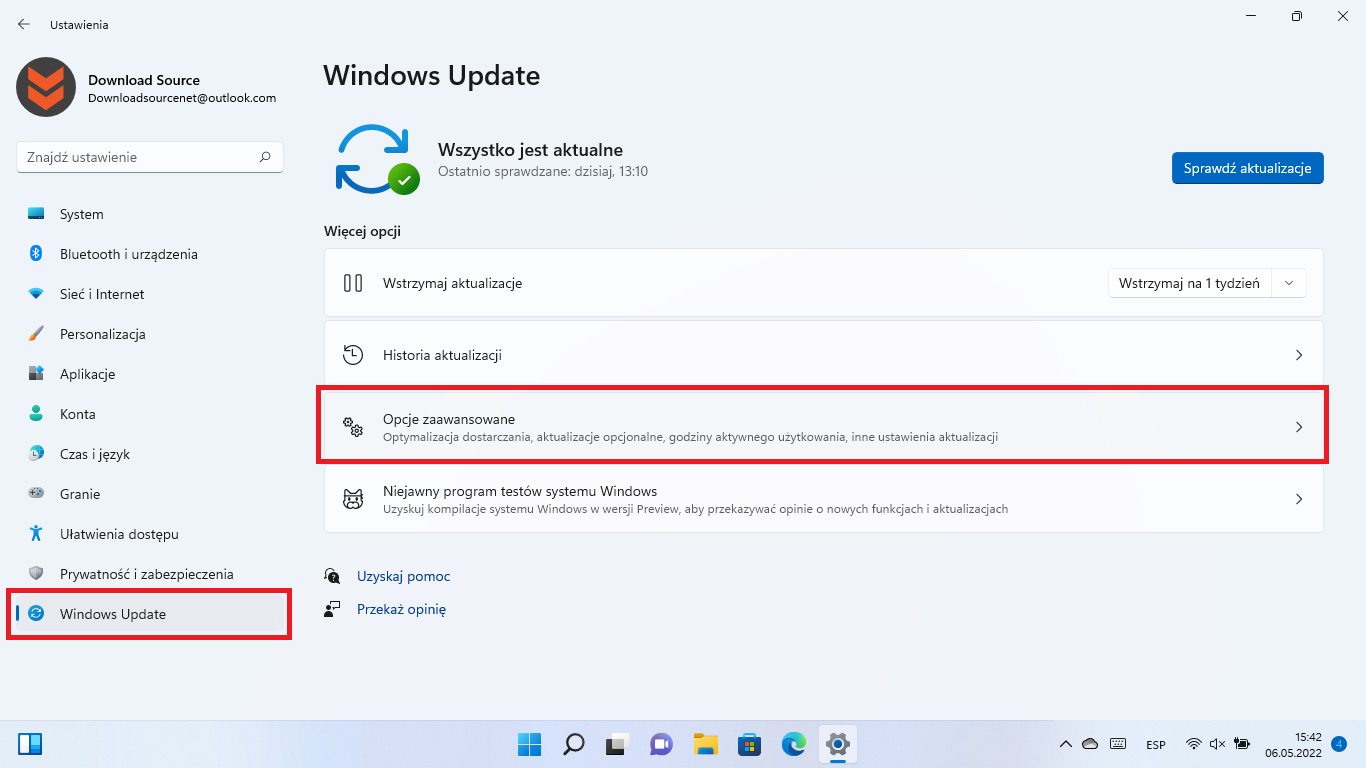Image resolution: width=1366 pixels, height=768 pixels.
Task: Click the magnifier icon in settings search
Action: coord(265,157)
